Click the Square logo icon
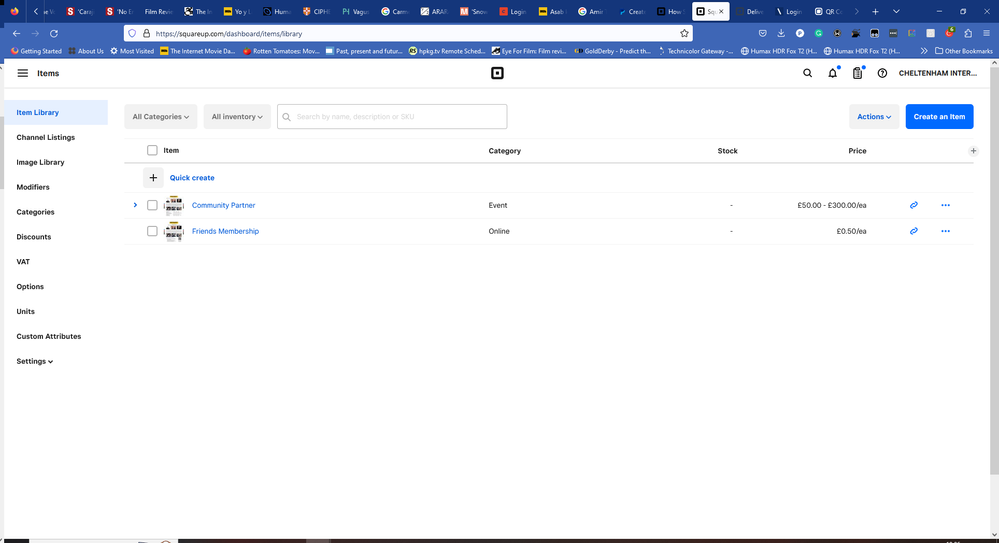Image resolution: width=999 pixels, height=543 pixels. [x=497, y=73]
